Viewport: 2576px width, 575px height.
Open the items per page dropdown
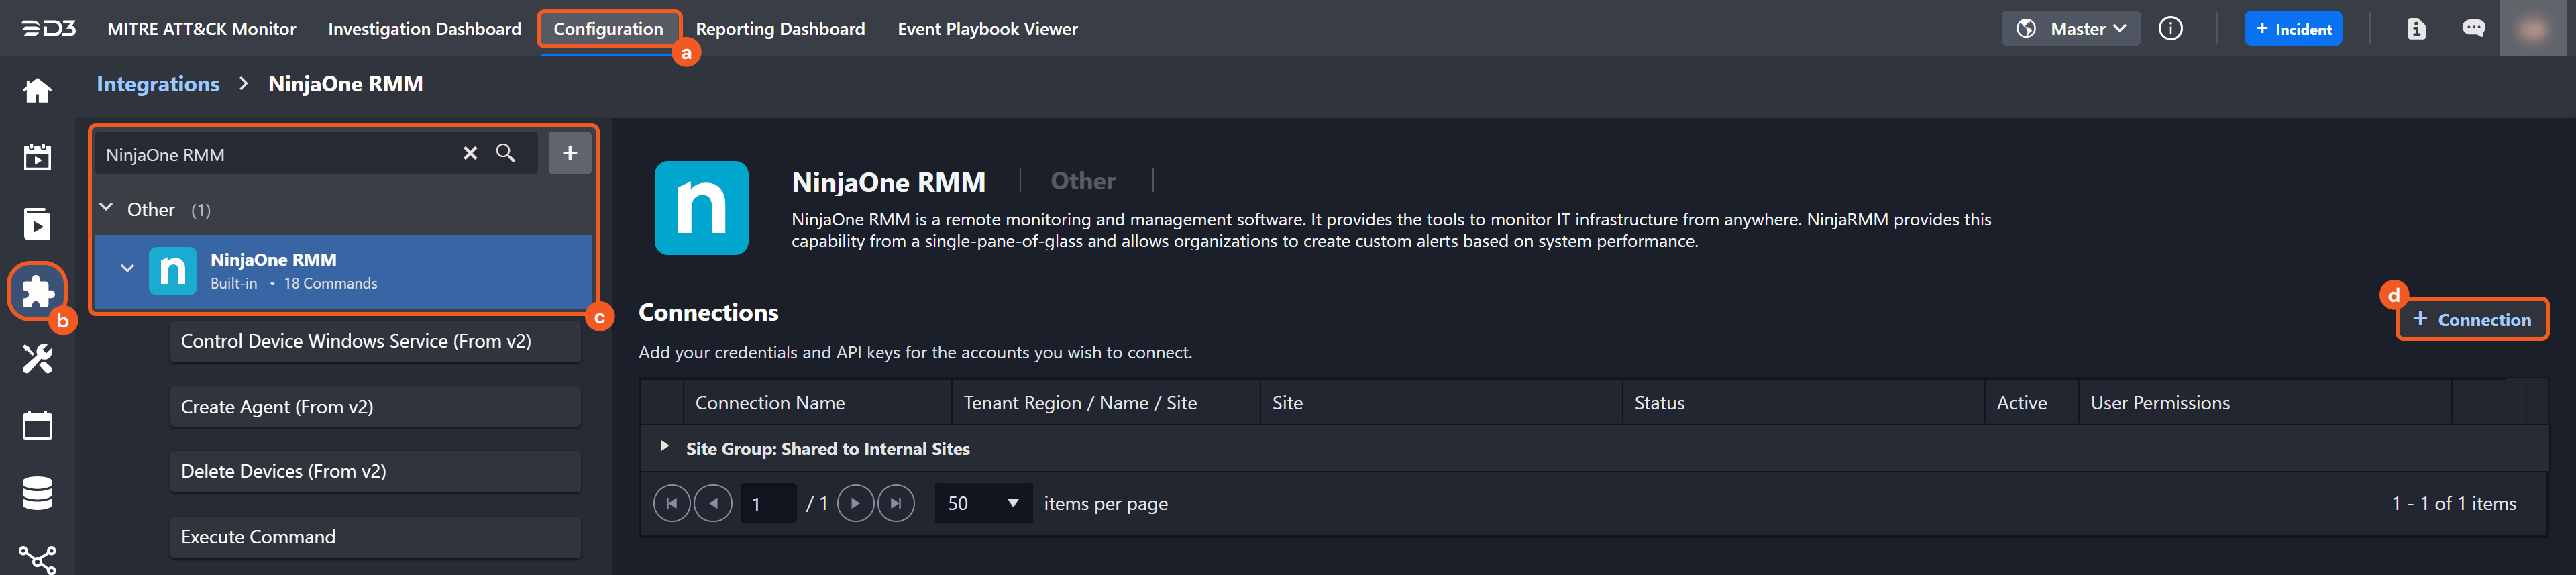[x=983, y=503]
